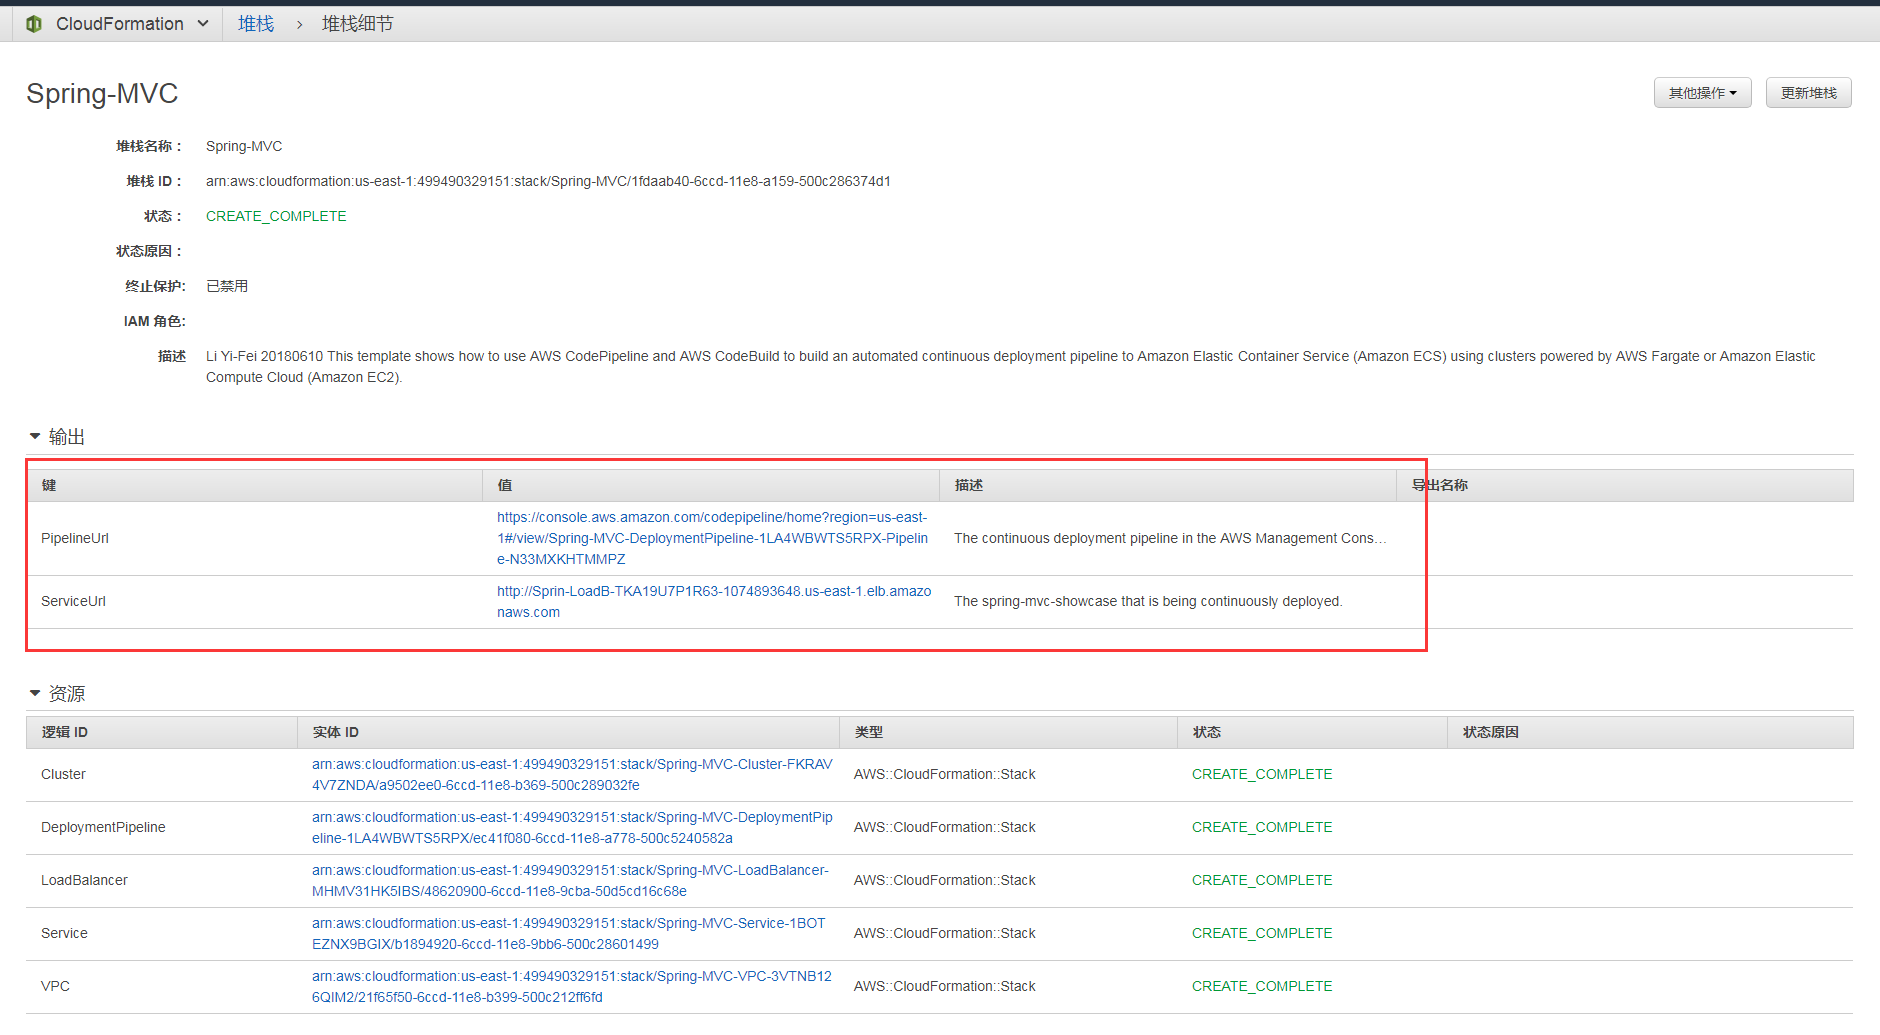The image size is (1880, 1035).
Task: Select the PipelineUrl key text
Action: (x=75, y=538)
